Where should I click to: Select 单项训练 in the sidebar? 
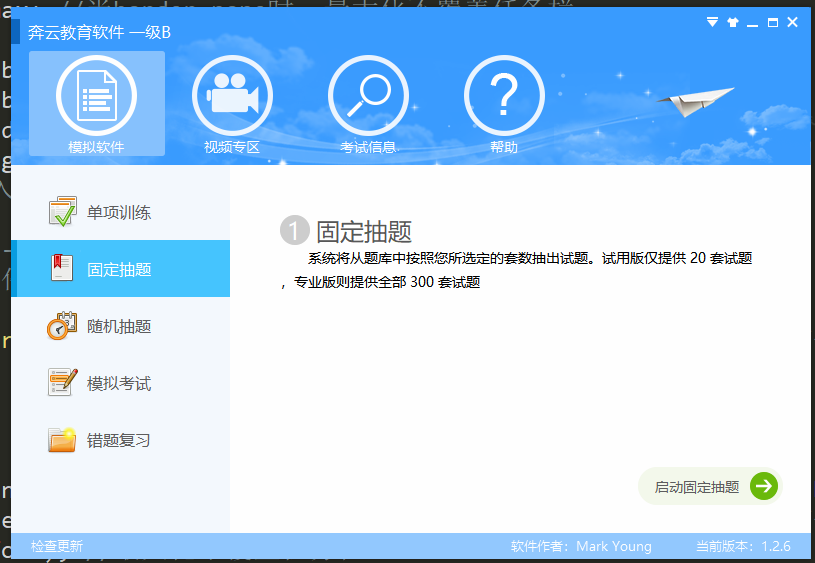(x=119, y=212)
